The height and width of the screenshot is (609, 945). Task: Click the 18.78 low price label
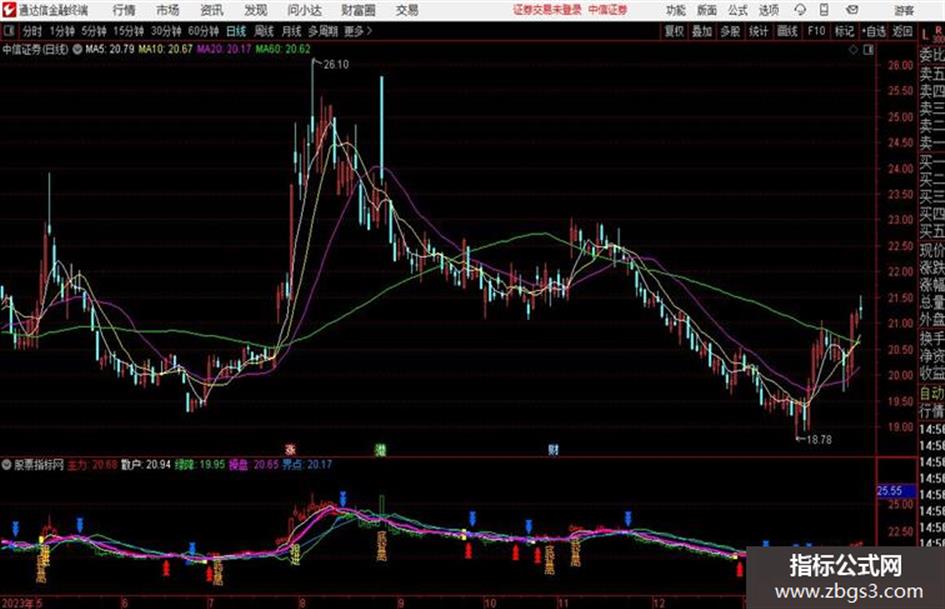coord(818,440)
